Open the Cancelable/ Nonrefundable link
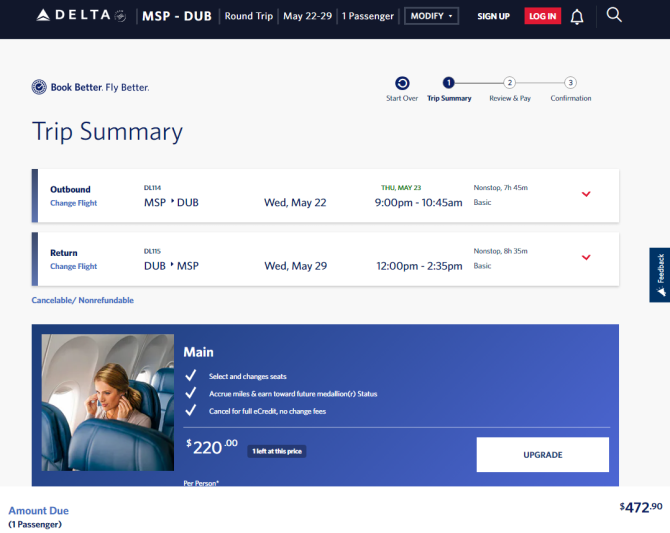This screenshot has height=533, width=670. pos(82,300)
